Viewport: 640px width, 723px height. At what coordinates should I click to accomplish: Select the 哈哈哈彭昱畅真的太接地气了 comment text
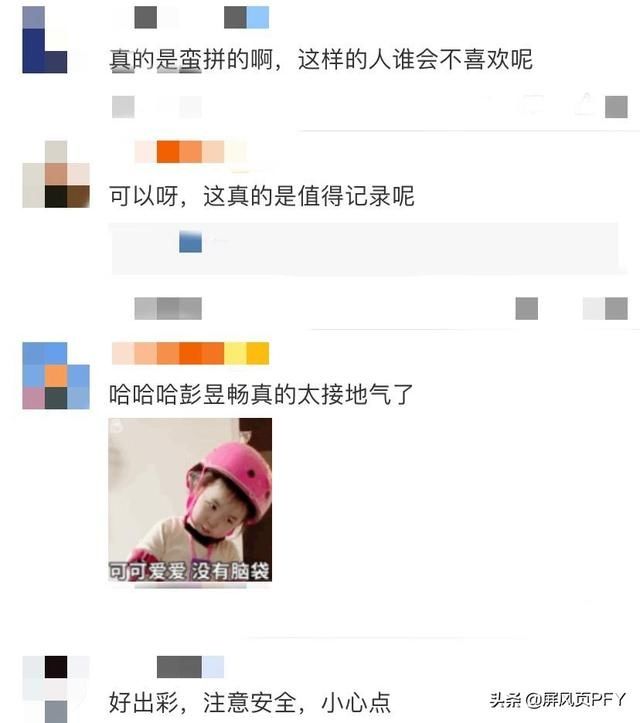click(x=261, y=395)
